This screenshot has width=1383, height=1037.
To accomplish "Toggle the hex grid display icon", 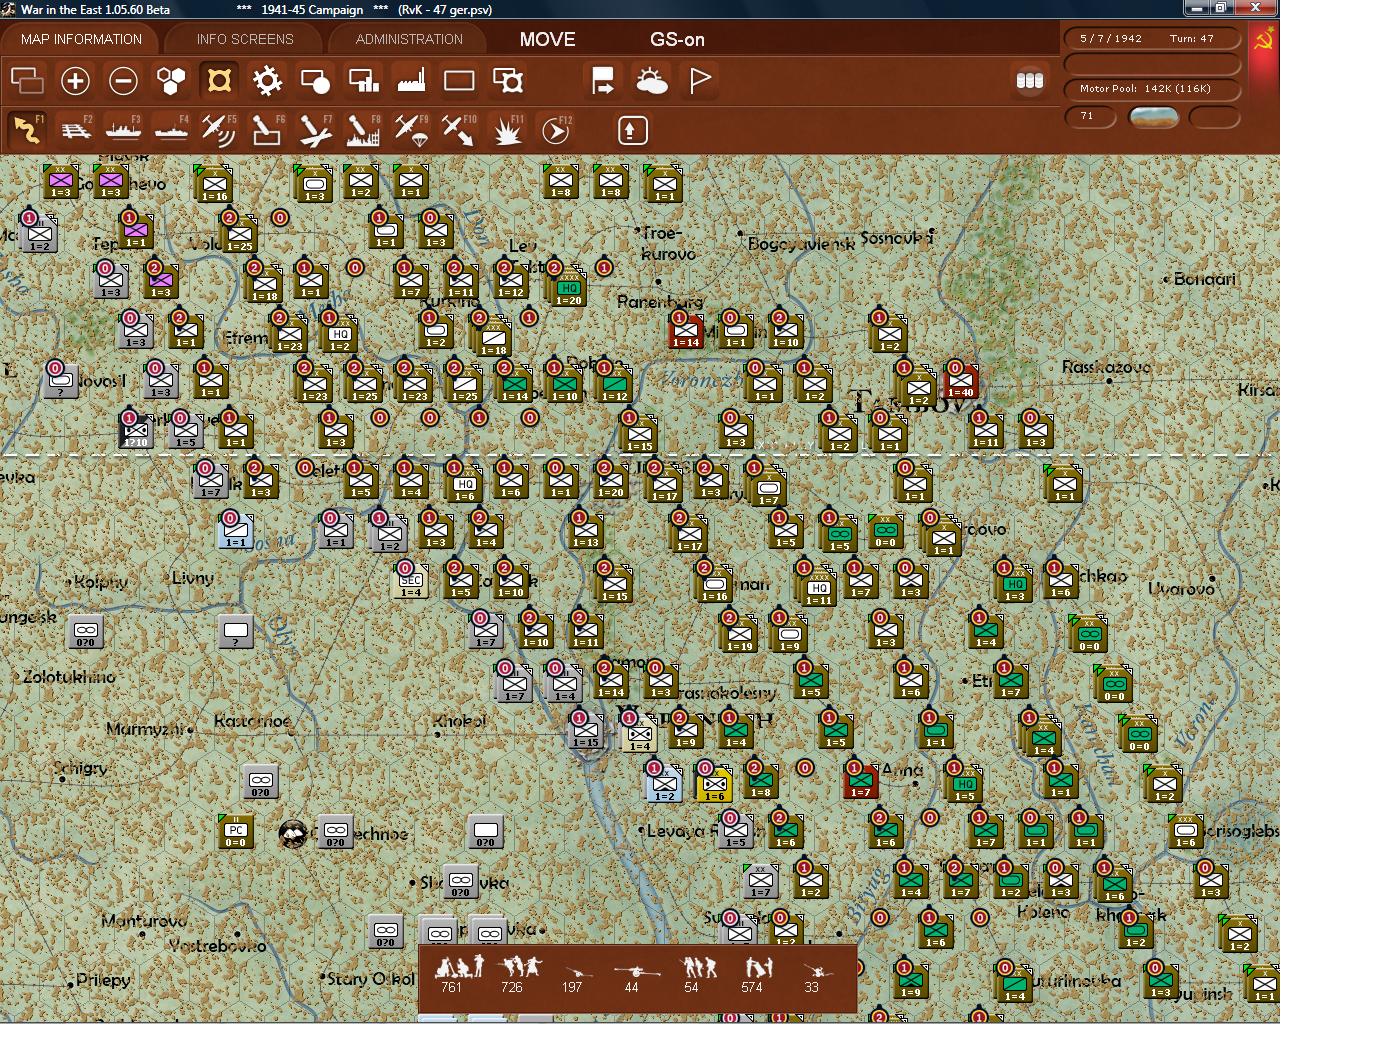I will click(x=171, y=80).
